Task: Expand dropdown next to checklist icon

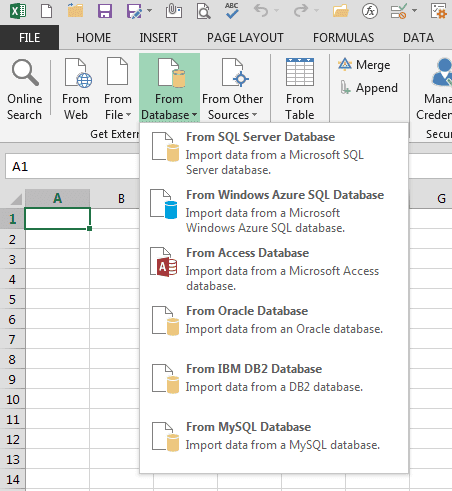Action: pyautogui.click(x=414, y=11)
